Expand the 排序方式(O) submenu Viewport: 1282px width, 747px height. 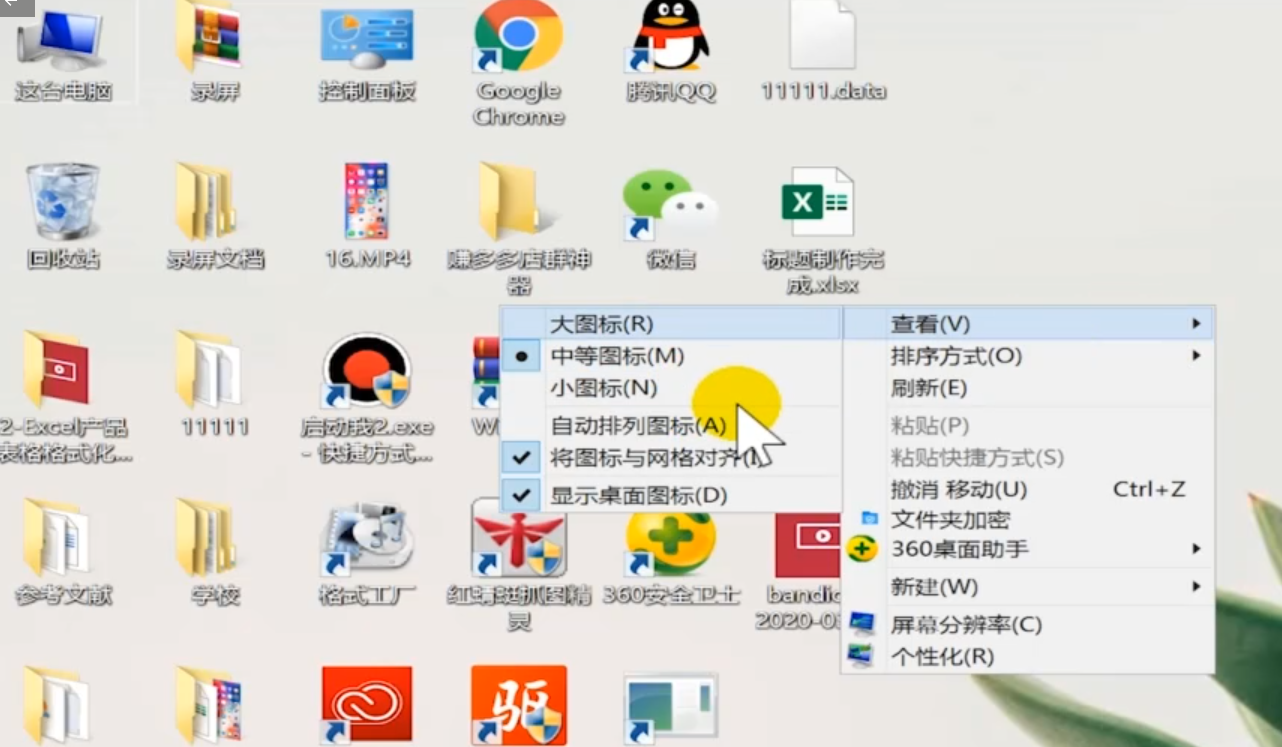point(1028,356)
